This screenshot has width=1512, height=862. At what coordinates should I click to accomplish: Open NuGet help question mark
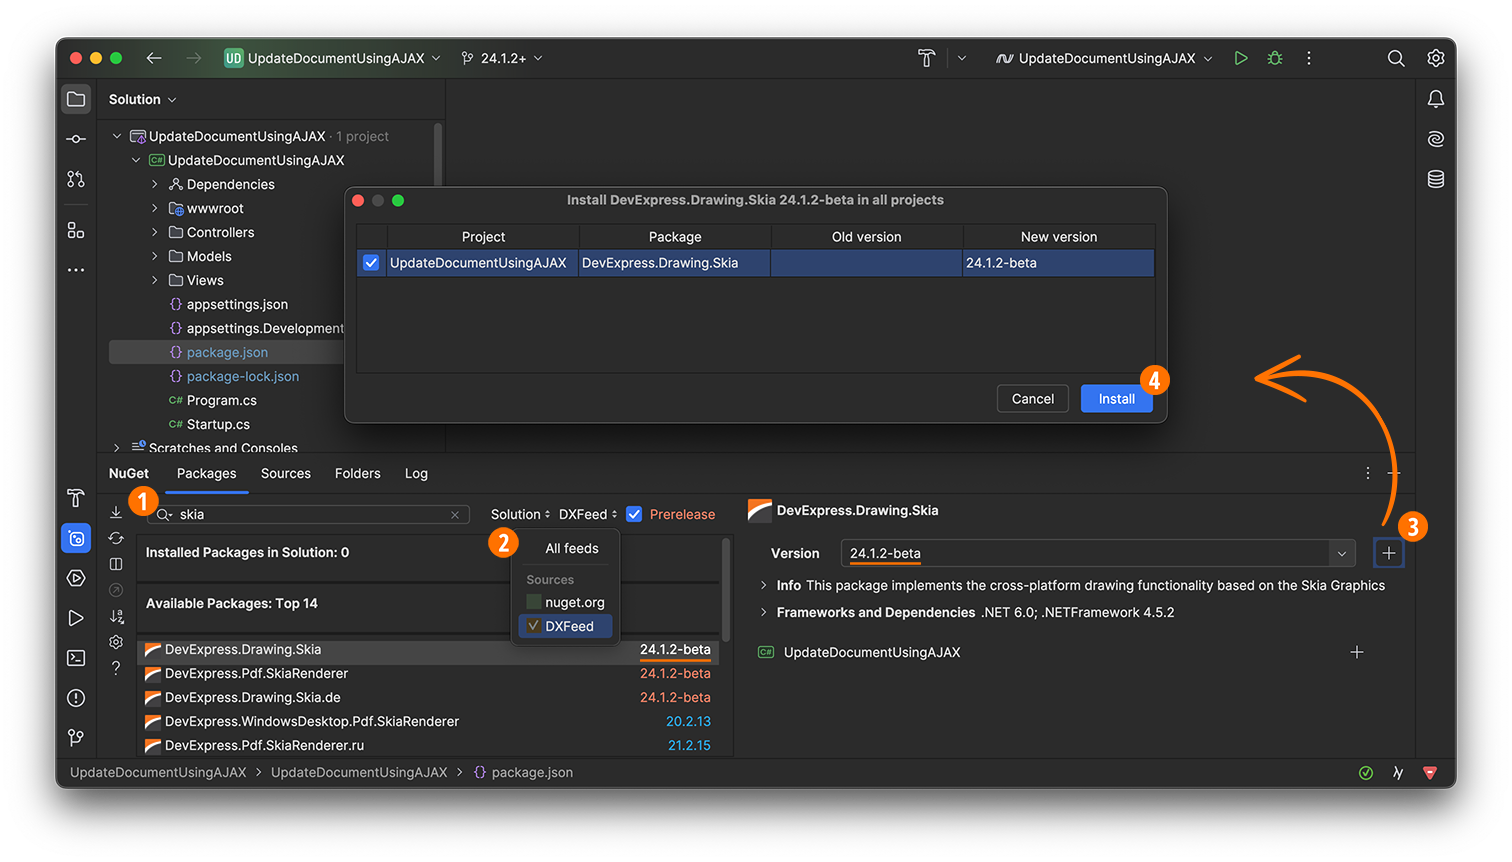pyautogui.click(x=116, y=668)
